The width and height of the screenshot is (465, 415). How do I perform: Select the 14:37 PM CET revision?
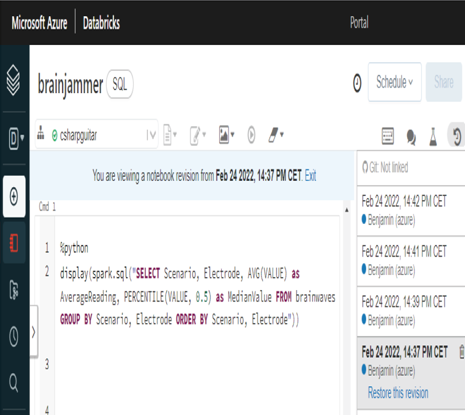tap(411, 373)
